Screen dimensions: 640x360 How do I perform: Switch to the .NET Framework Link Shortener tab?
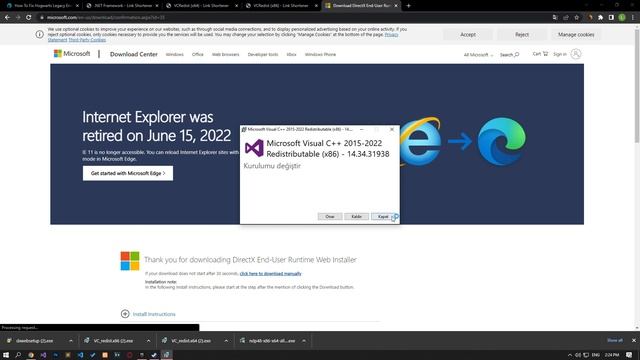pos(121,6)
